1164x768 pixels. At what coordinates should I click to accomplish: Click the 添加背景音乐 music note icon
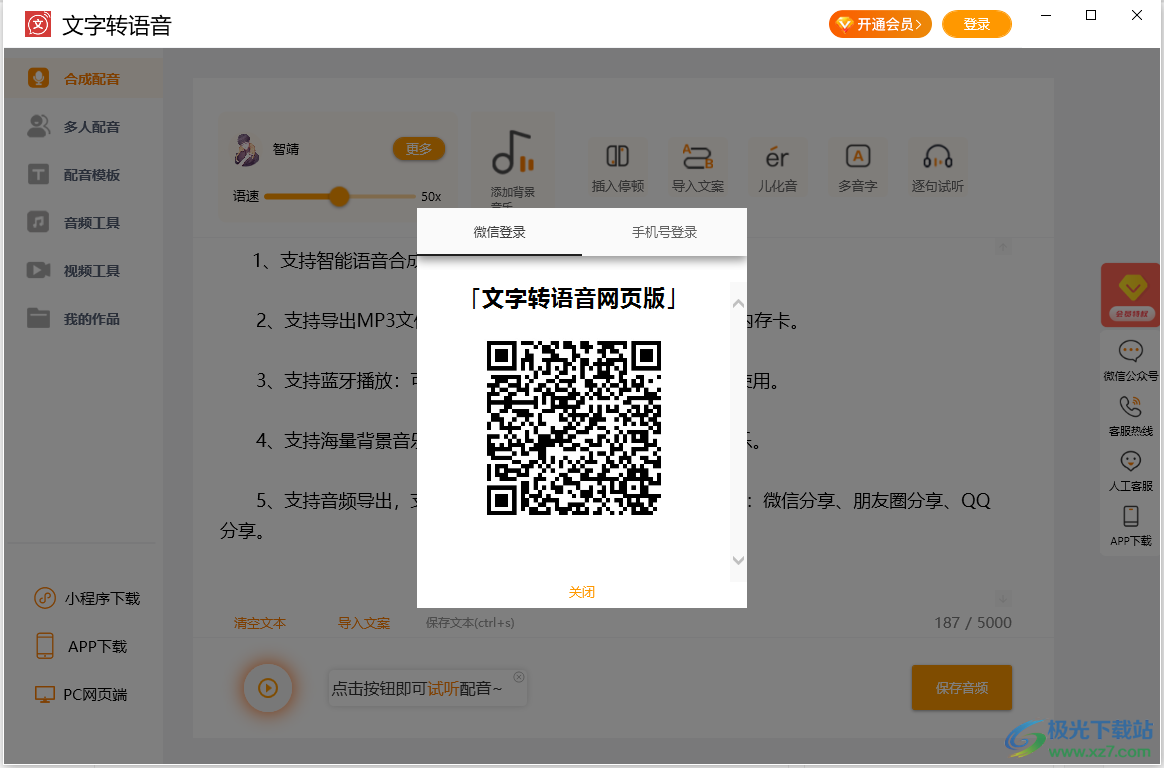(x=512, y=152)
